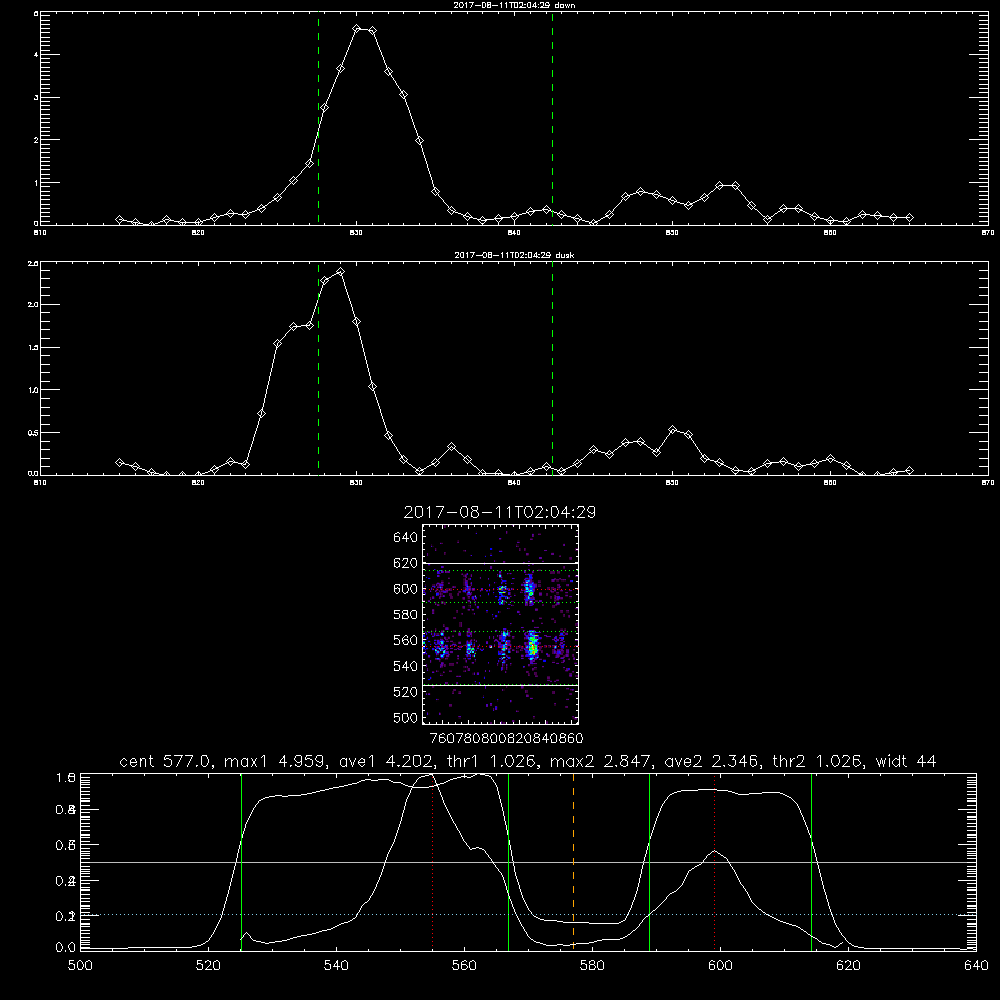This screenshot has height=1000, width=1000.
Task: Click the red dotted line near 555 in the bottom plot
Action: pyautogui.click(x=432, y=862)
